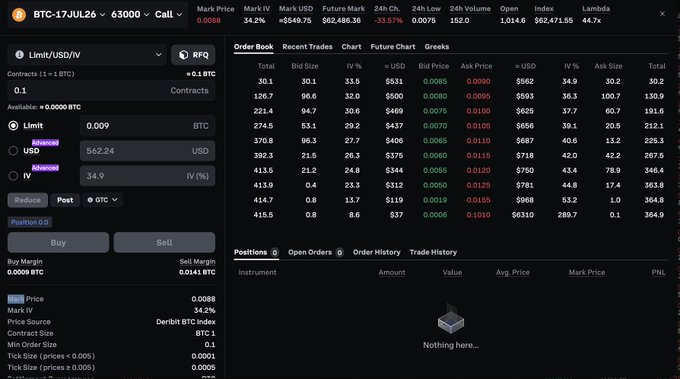Toggle the Reduce order option
Viewport: 680px width, 379px height.
[27, 200]
